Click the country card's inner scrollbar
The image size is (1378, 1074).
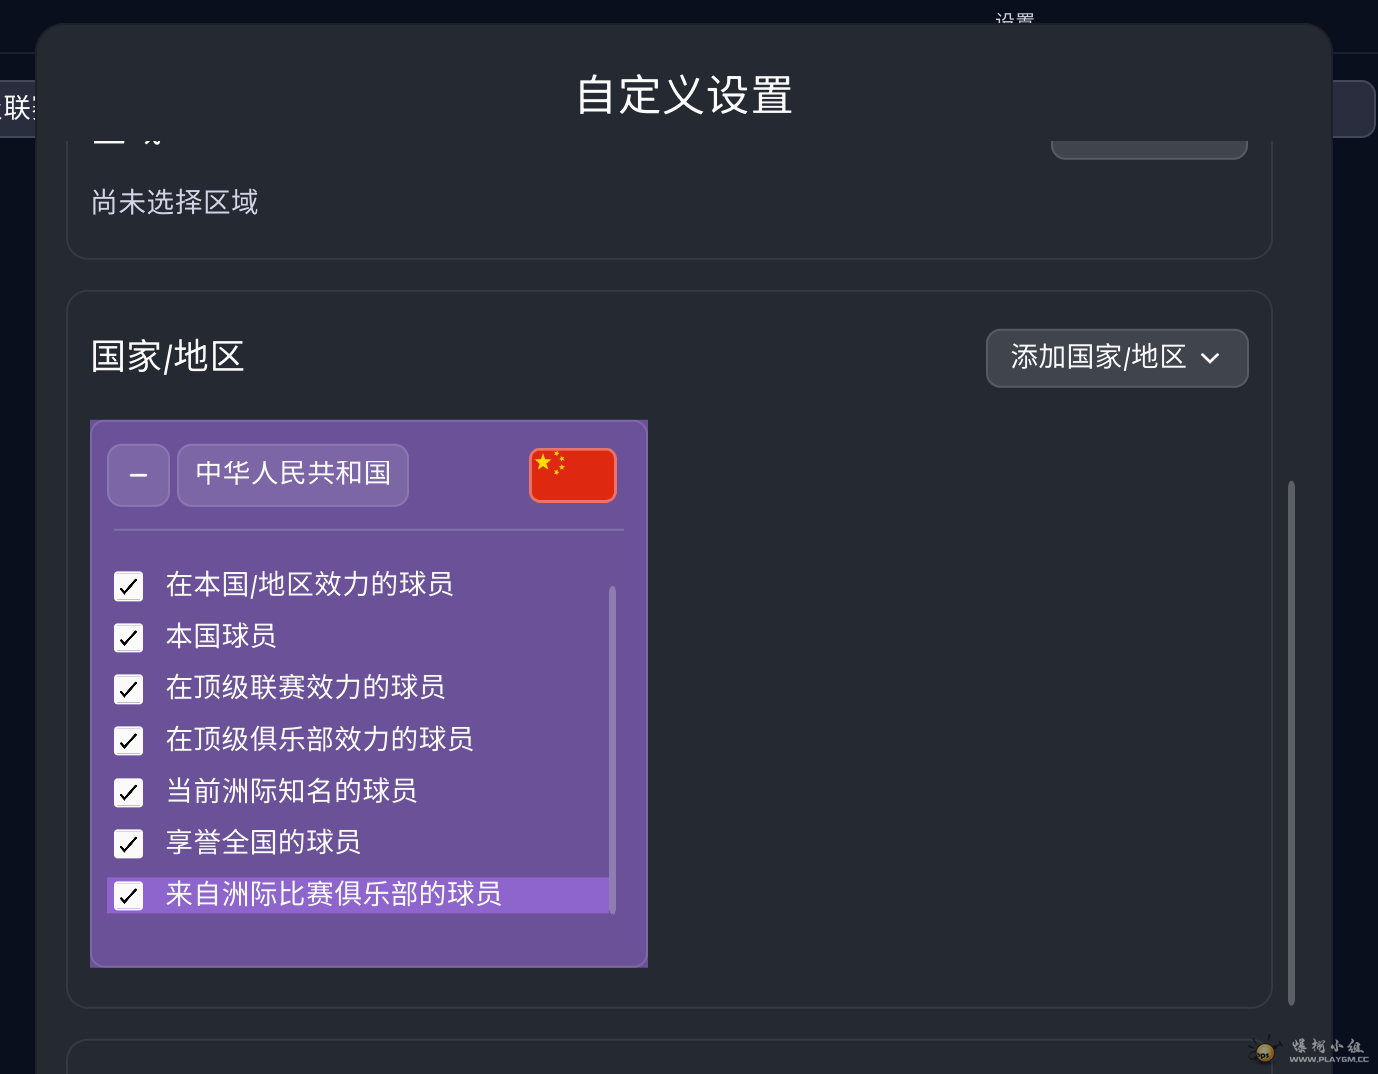coord(612,749)
